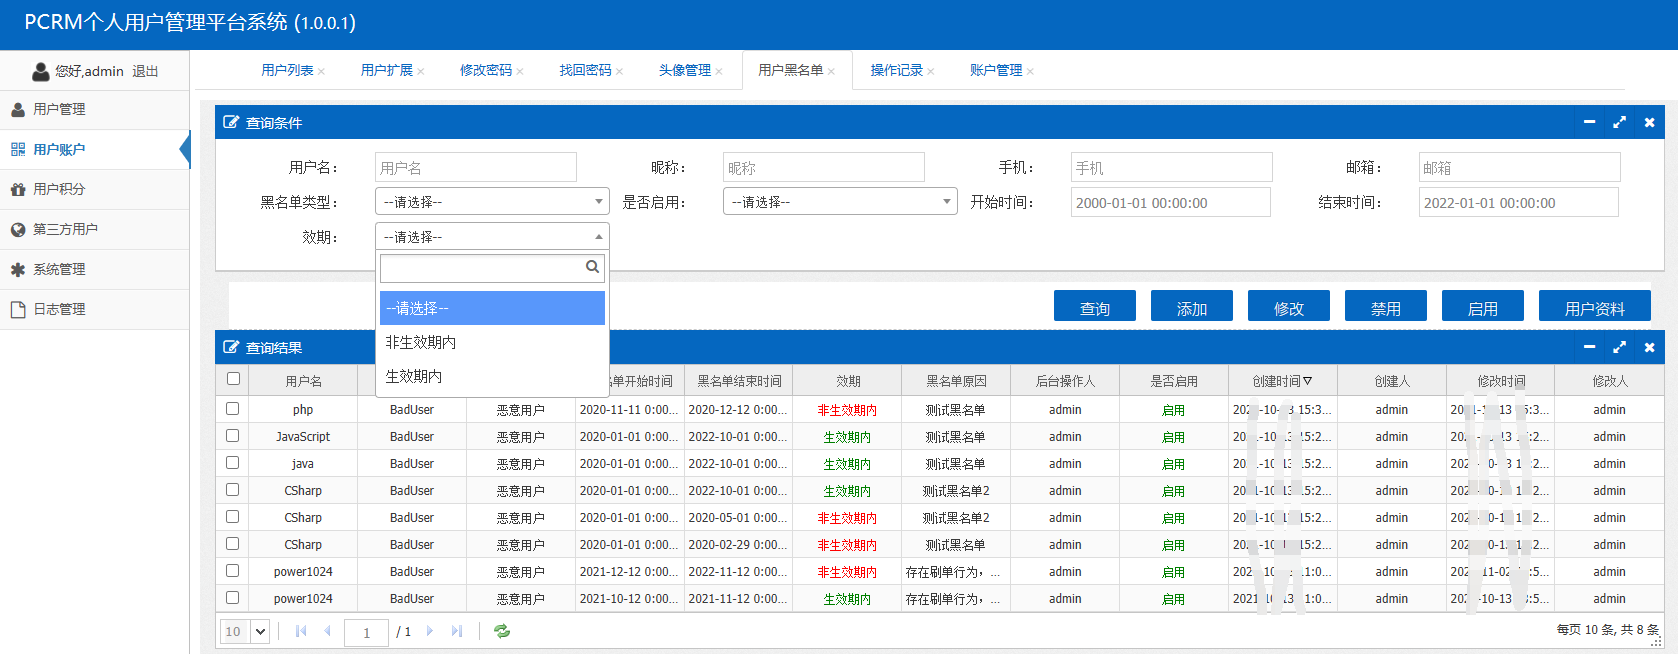This screenshot has height=654, width=1678.
Task: Go to the first page of results
Action: click(x=301, y=631)
